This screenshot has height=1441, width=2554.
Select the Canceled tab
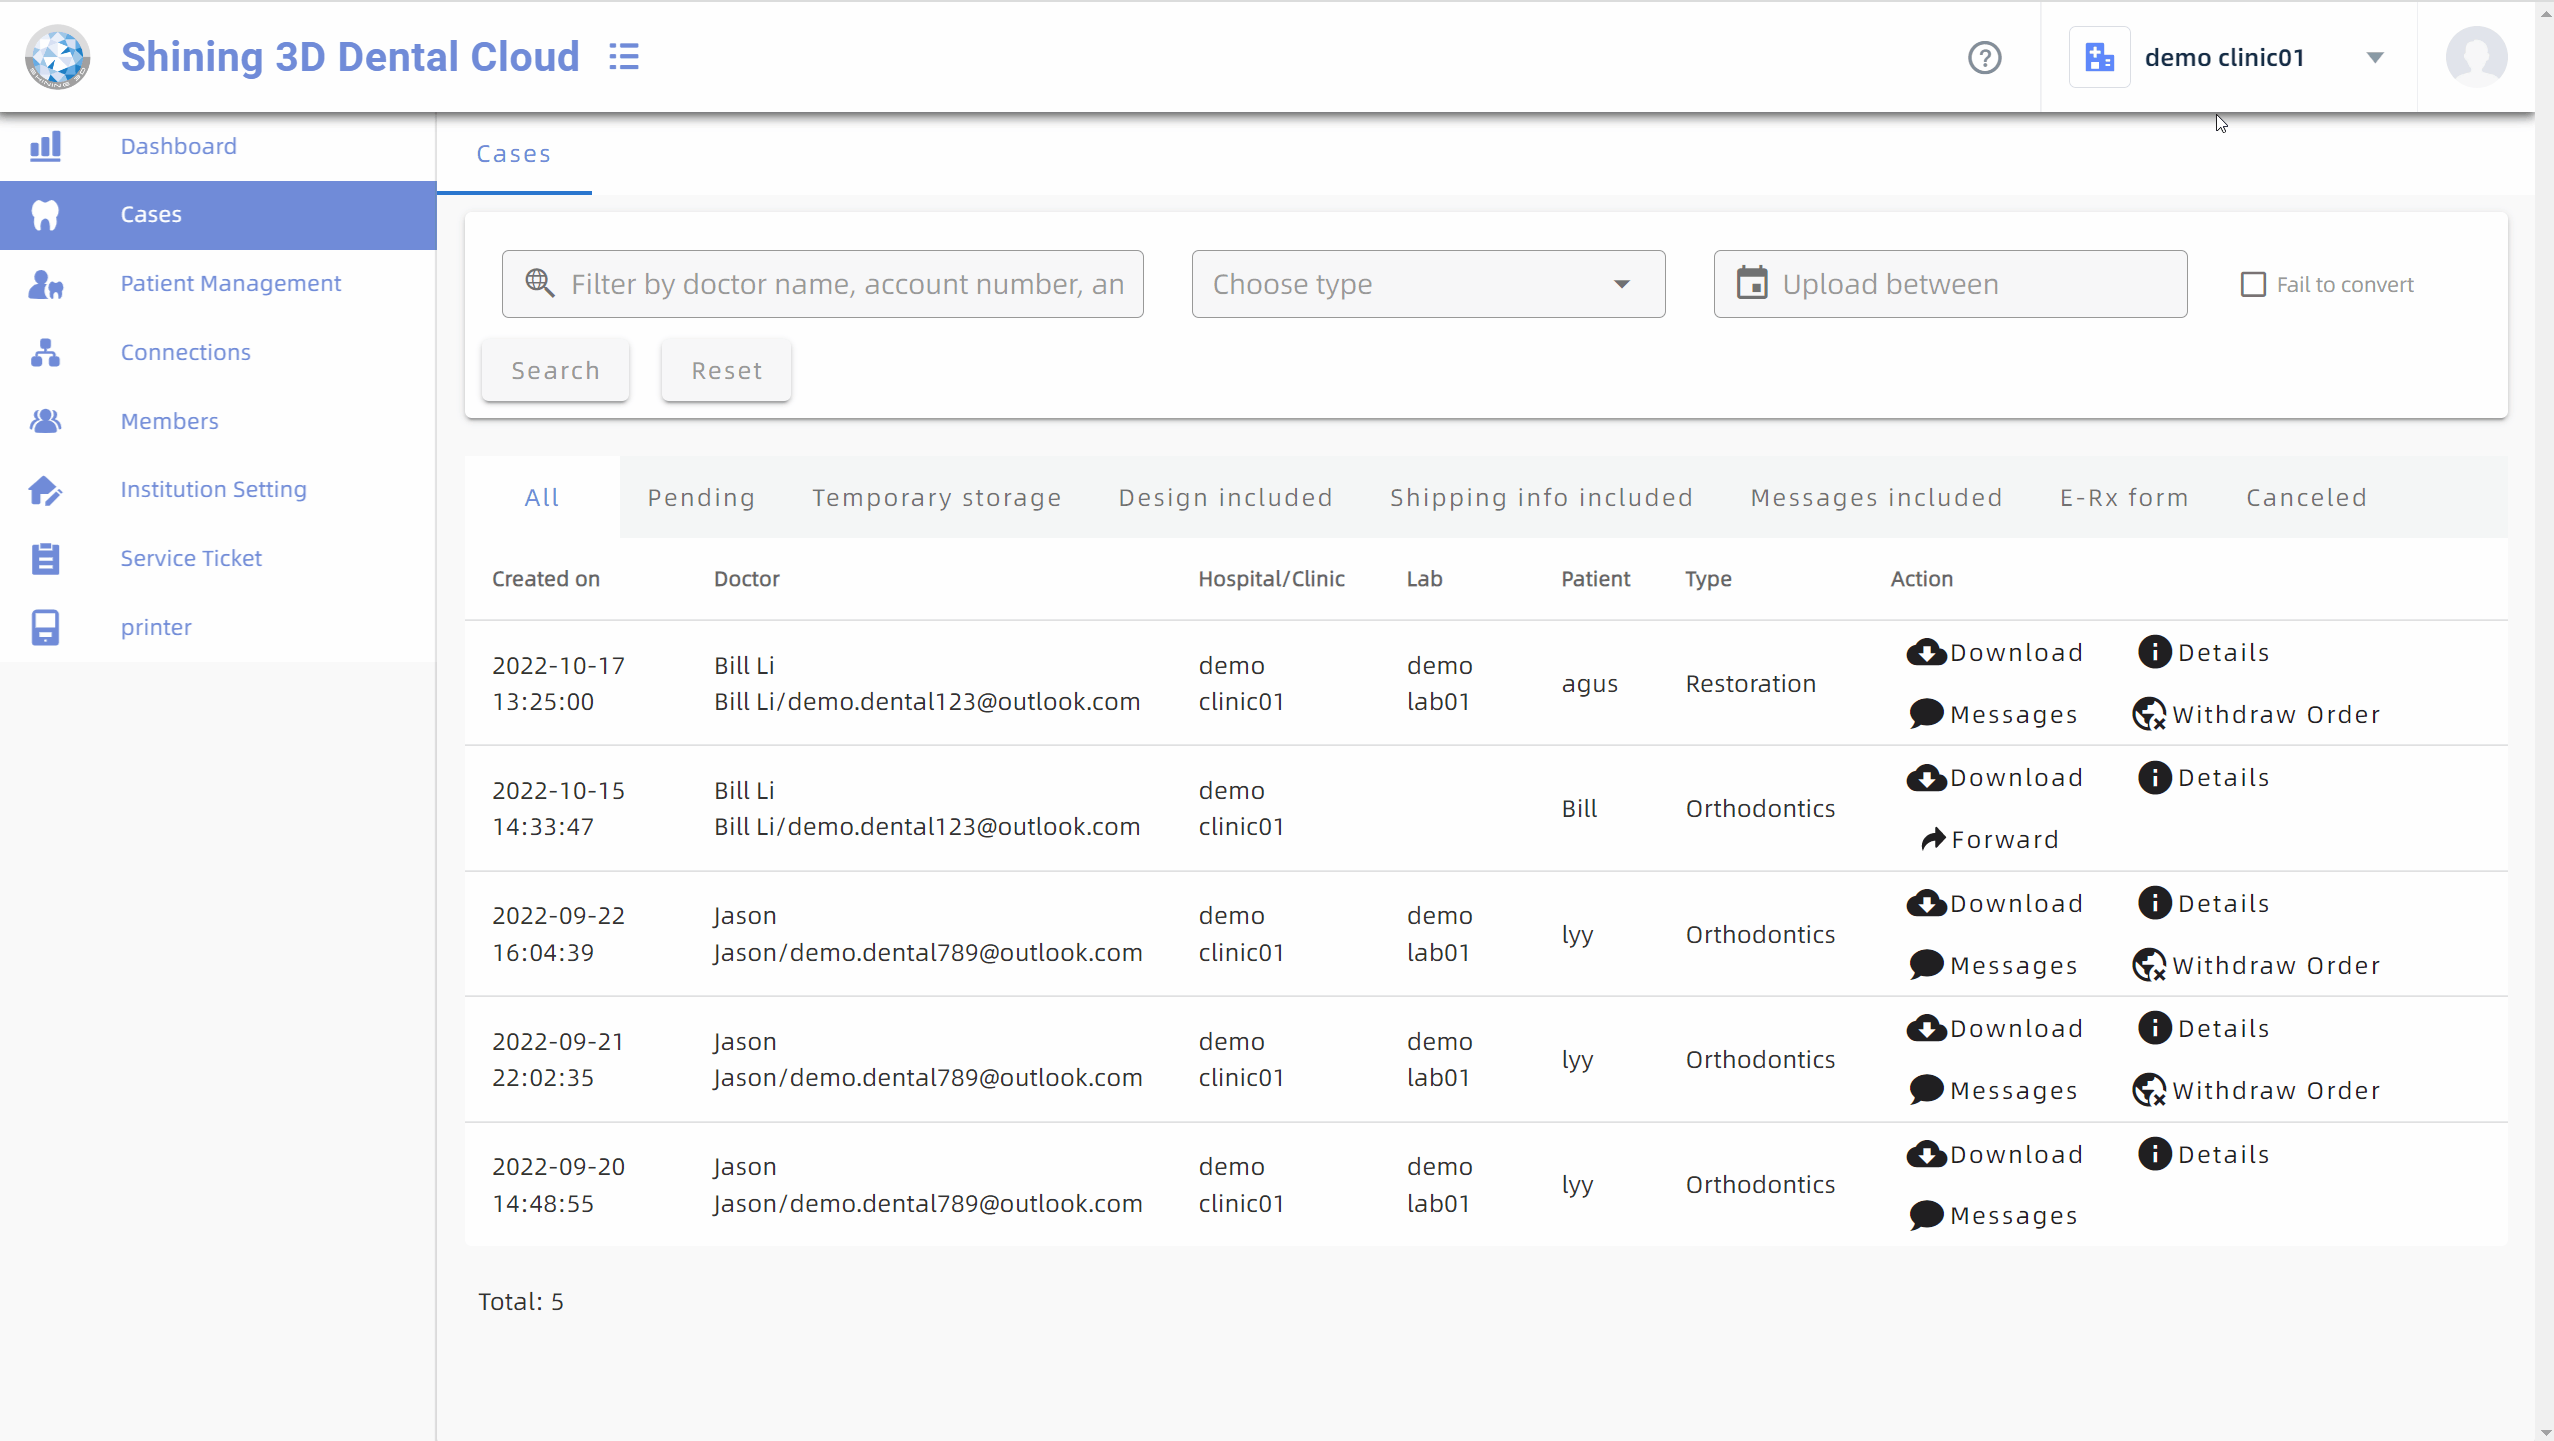(x=2306, y=497)
